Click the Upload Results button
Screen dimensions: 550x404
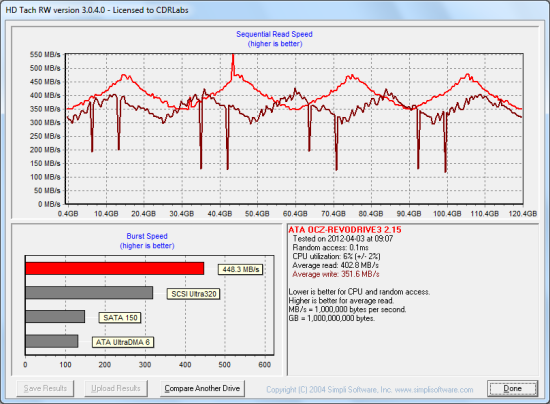pyautogui.click(x=116, y=389)
